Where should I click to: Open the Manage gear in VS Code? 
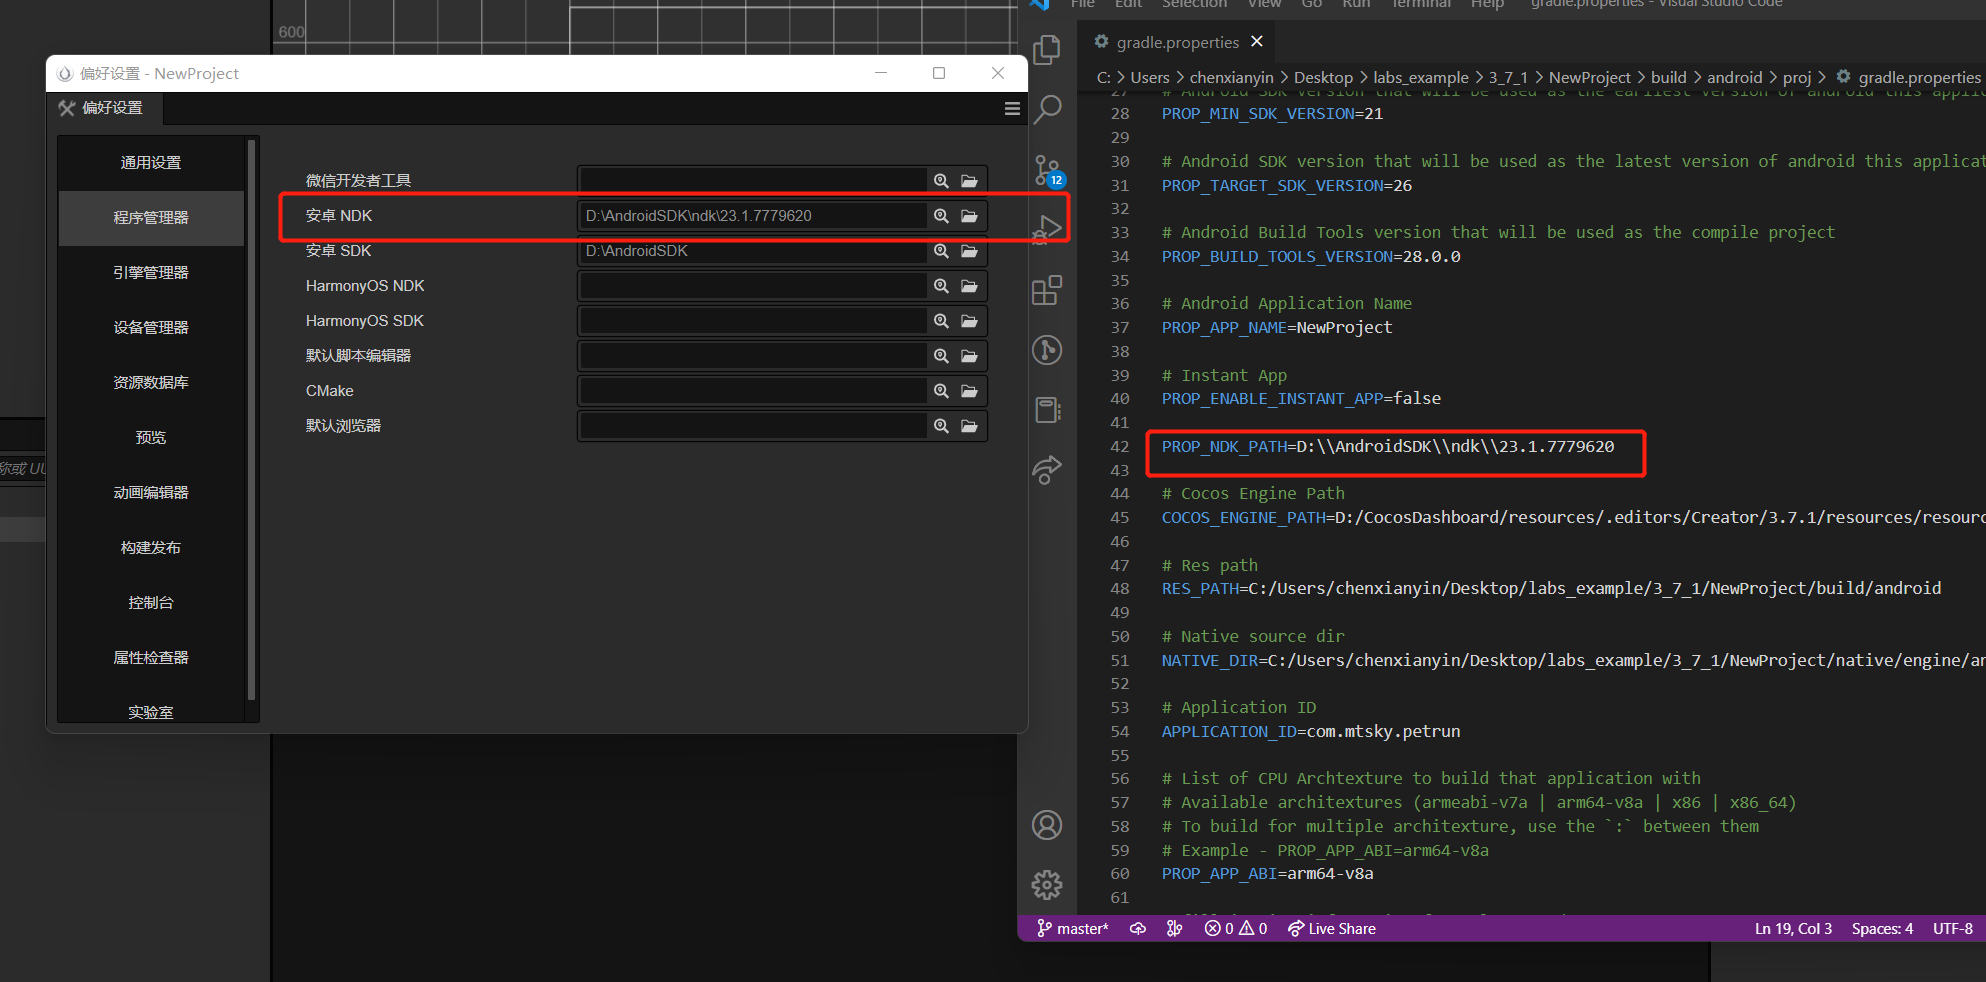point(1047,884)
